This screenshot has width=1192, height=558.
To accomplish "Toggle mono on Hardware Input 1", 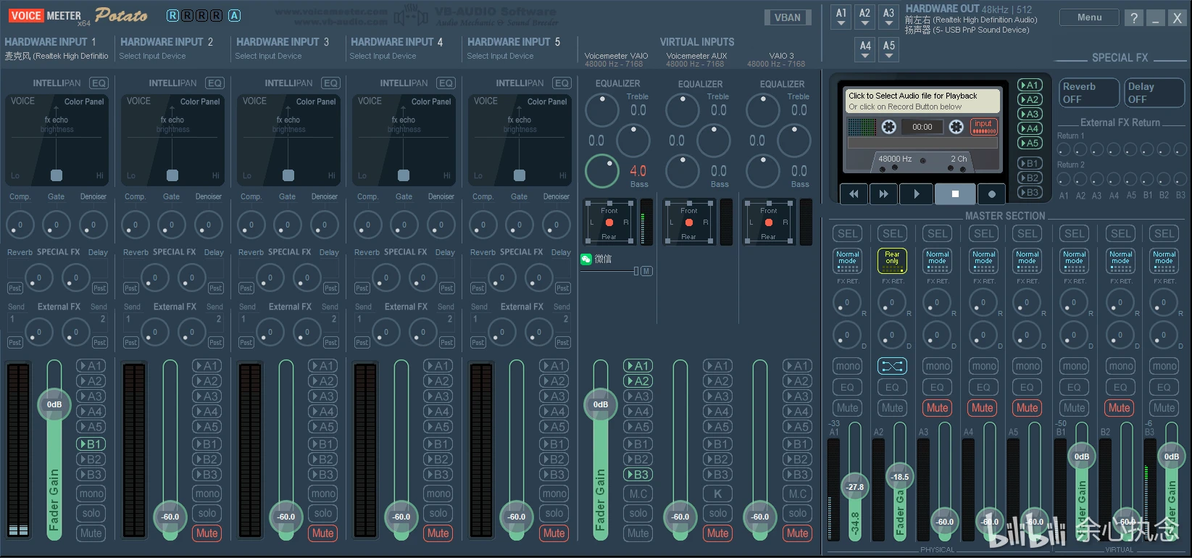I will 90,493.
